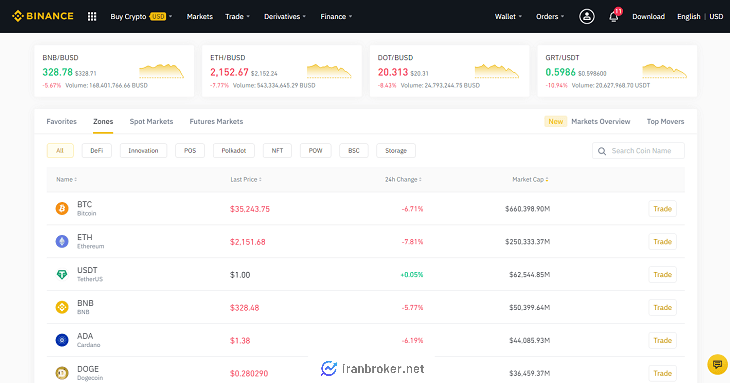The image size is (730, 383).
Task: Open the Markets Overview tab
Action: pyautogui.click(x=601, y=121)
